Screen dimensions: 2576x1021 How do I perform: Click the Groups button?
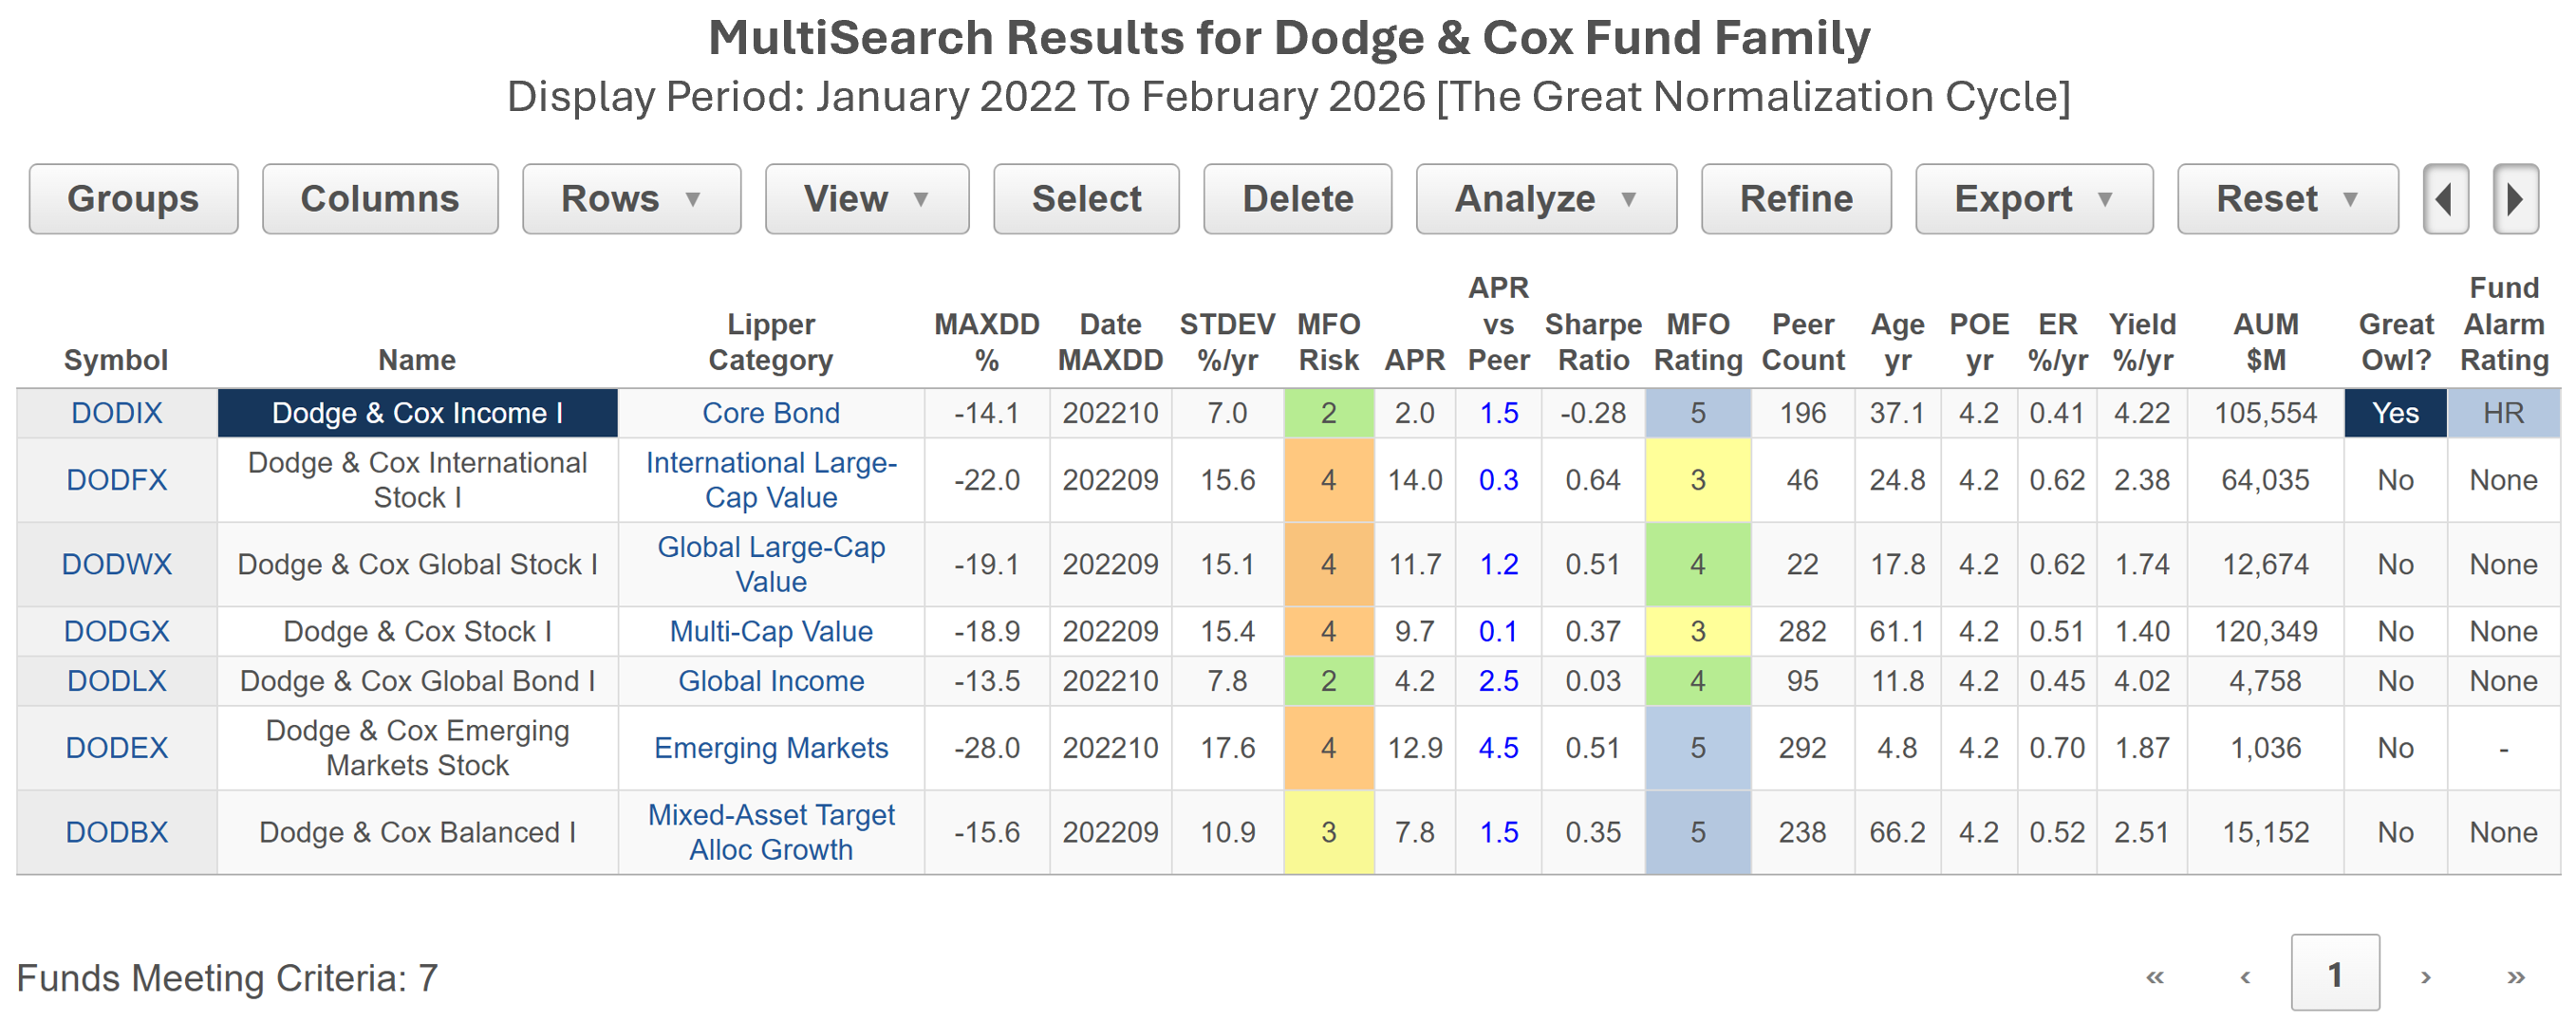point(133,199)
